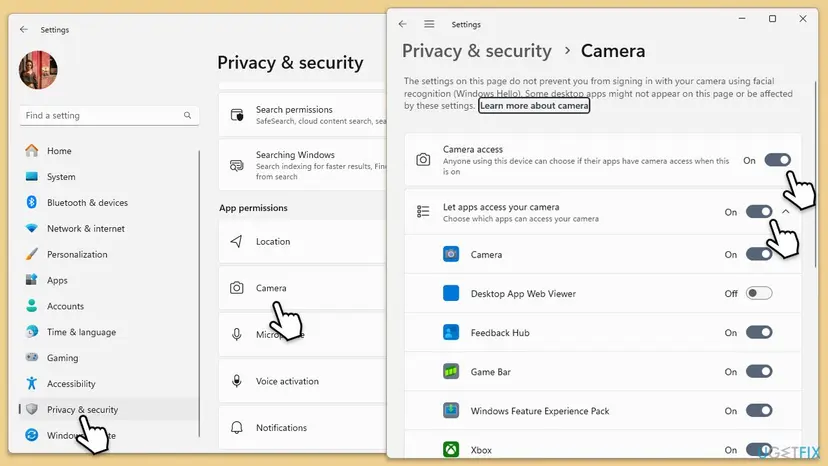Click the search magnifier icon in Find a setting
Viewport: 828px width, 466px height.
coord(187,115)
